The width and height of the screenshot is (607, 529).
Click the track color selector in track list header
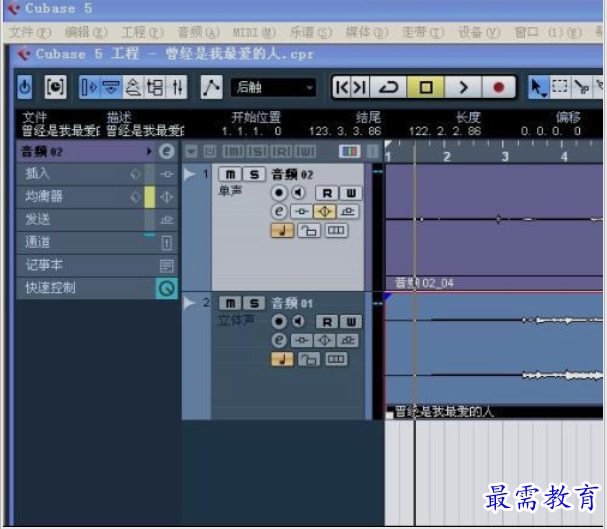point(350,151)
